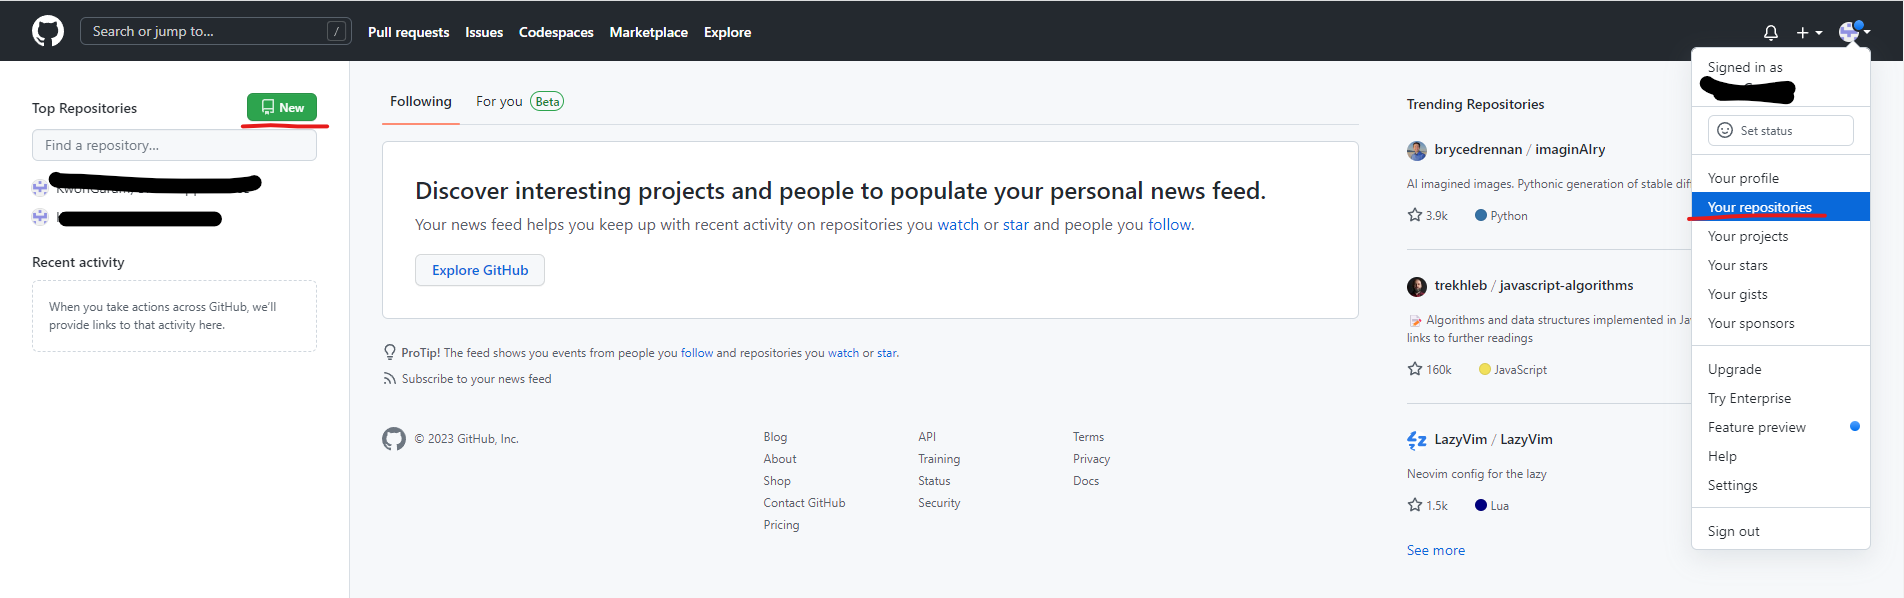Open the Privacy footer link
The width and height of the screenshot is (1904, 598).
[x=1091, y=459]
